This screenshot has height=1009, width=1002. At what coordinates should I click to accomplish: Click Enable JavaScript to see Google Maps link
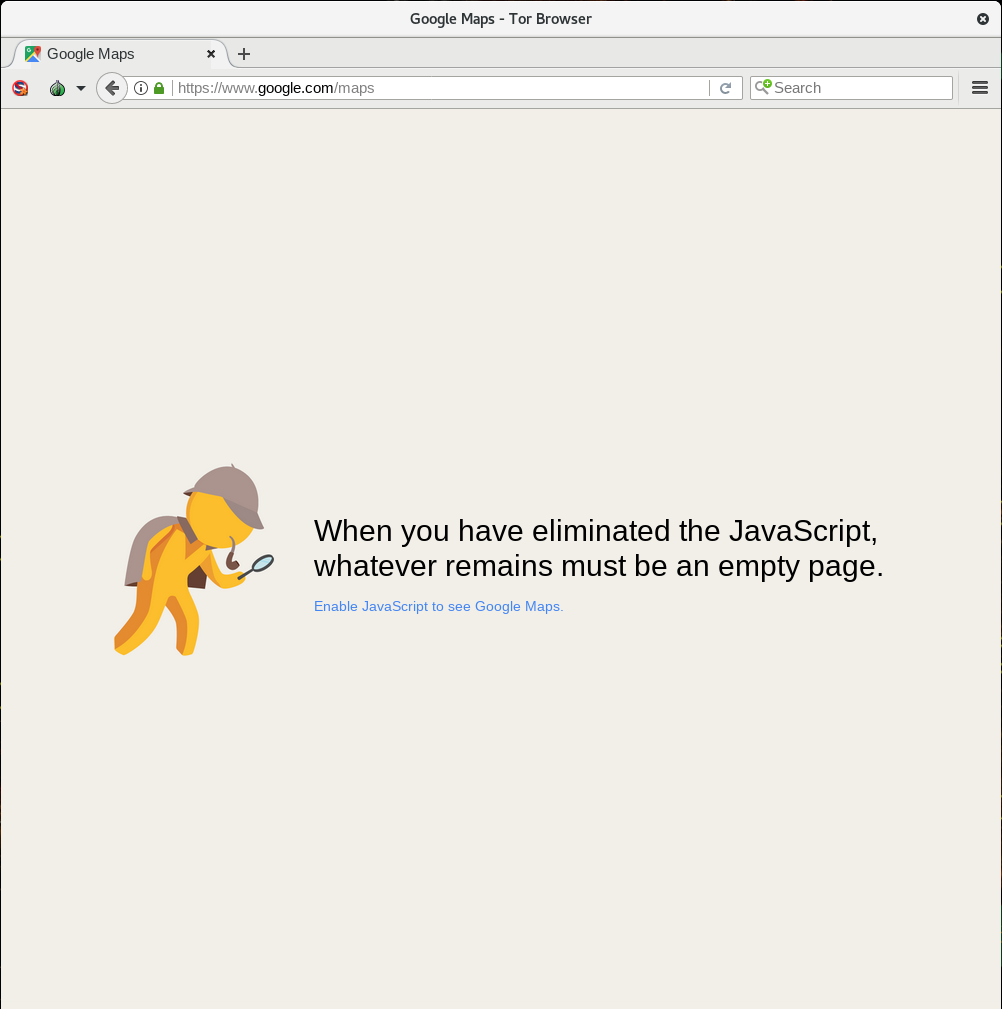pyautogui.click(x=438, y=607)
